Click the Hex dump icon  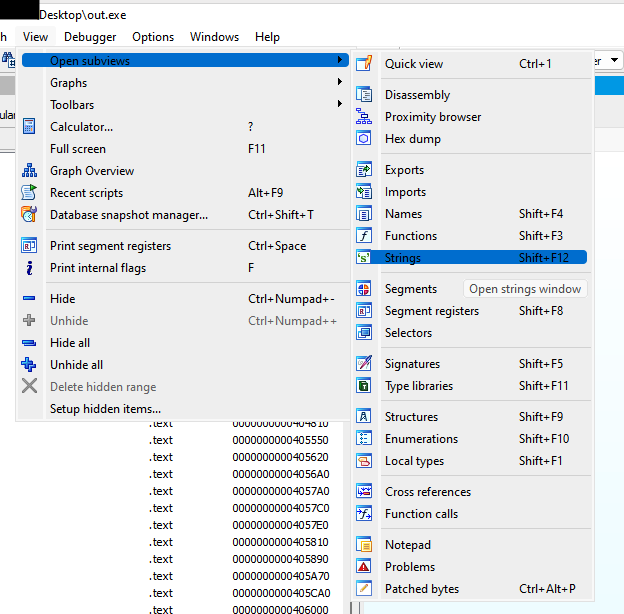click(x=364, y=138)
